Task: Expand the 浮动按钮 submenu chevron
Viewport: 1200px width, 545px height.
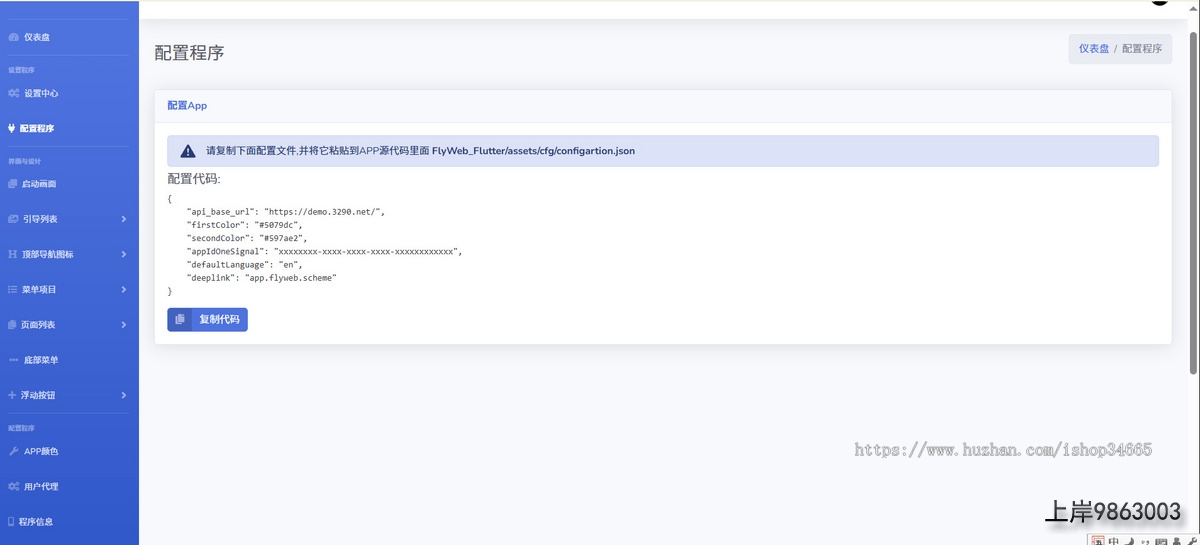Action: coord(123,395)
